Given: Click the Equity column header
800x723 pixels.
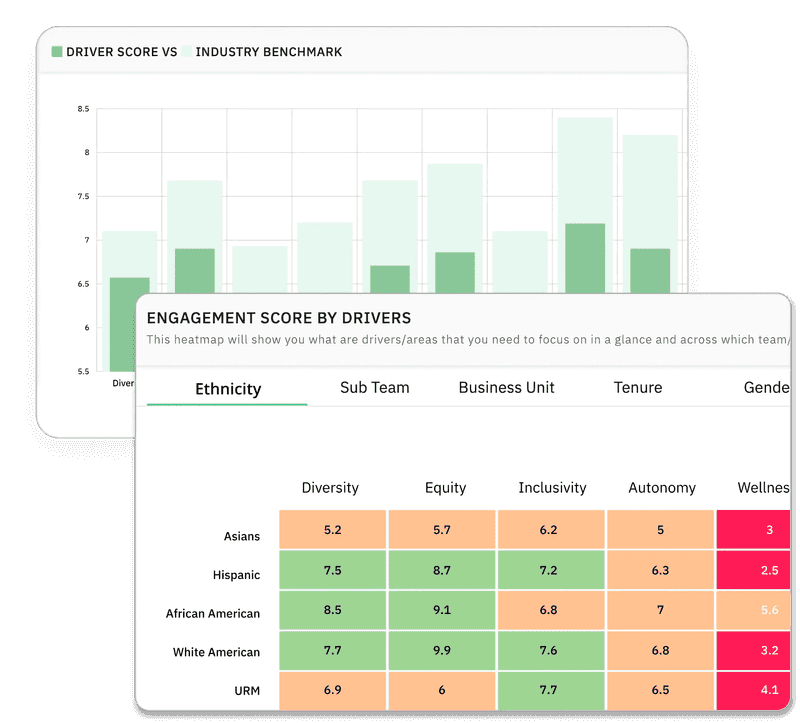Looking at the screenshot, I should point(445,488).
